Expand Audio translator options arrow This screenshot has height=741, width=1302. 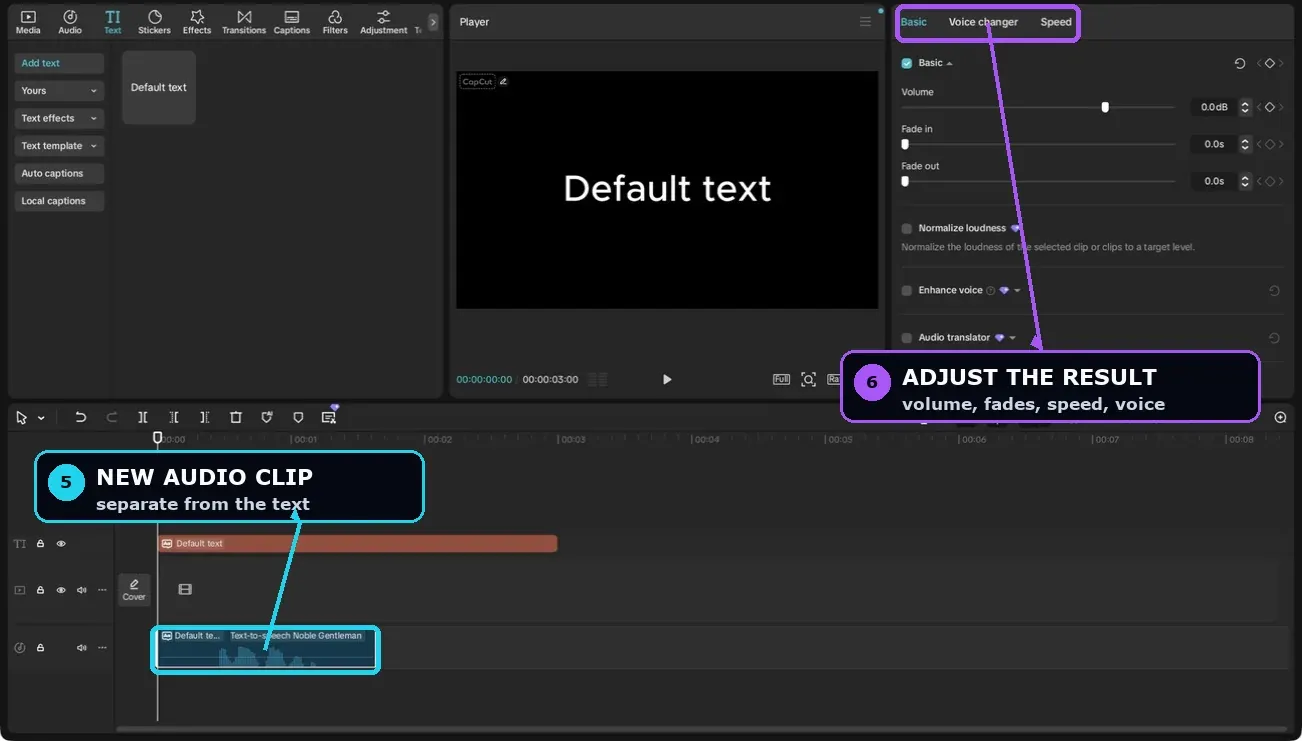[1012, 338]
